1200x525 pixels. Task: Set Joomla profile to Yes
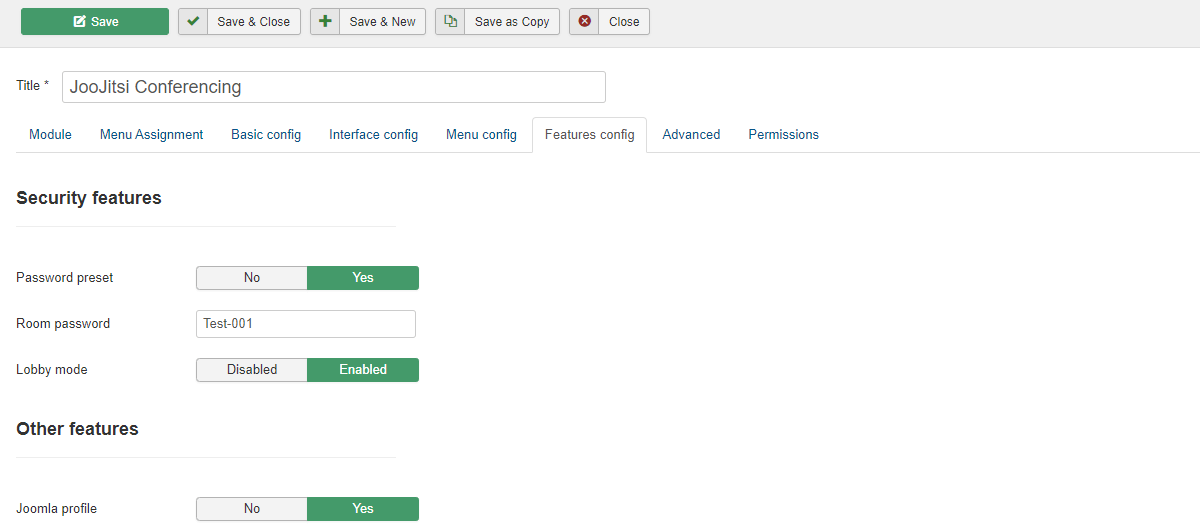pos(363,509)
